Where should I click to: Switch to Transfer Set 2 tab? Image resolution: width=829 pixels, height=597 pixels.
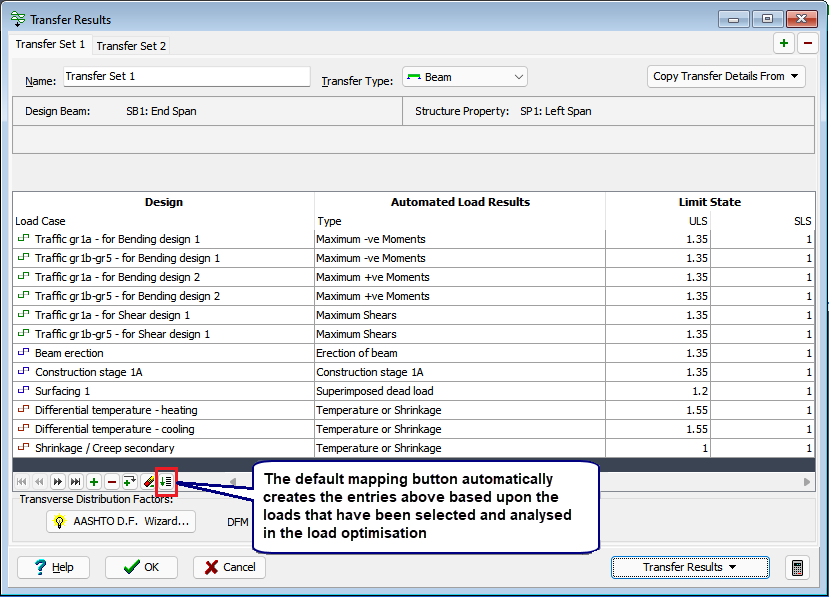coord(131,46)
